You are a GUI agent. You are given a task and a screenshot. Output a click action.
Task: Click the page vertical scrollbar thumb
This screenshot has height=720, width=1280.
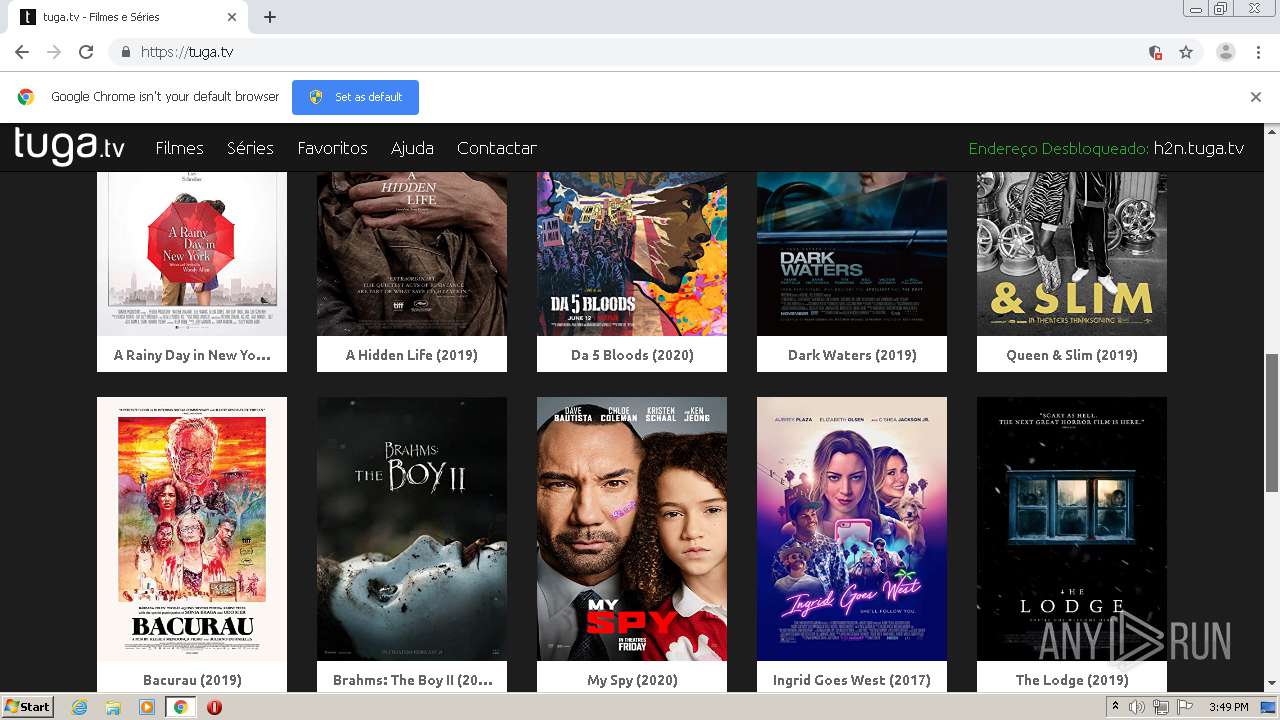(1272, 422)
